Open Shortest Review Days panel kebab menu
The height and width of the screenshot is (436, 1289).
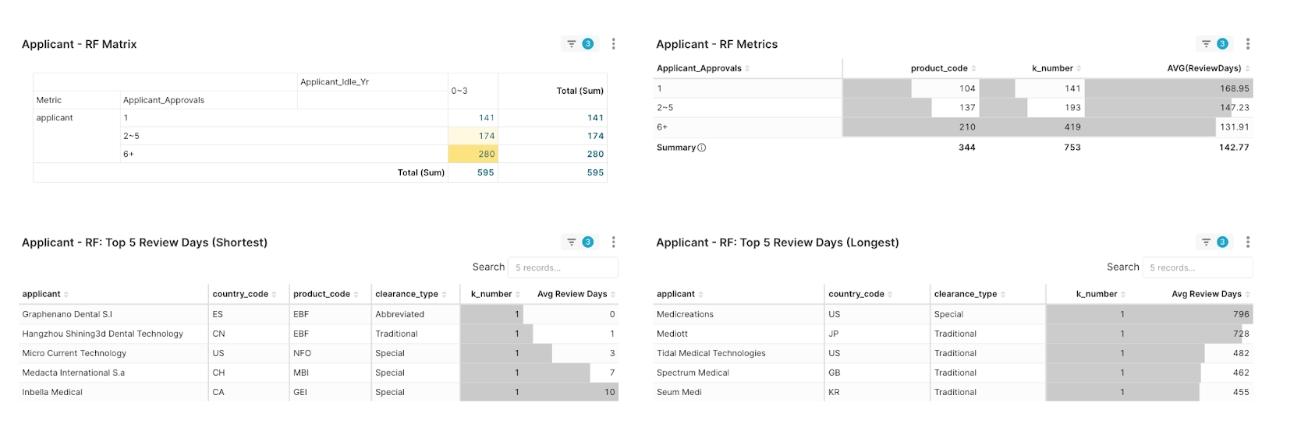614,242
